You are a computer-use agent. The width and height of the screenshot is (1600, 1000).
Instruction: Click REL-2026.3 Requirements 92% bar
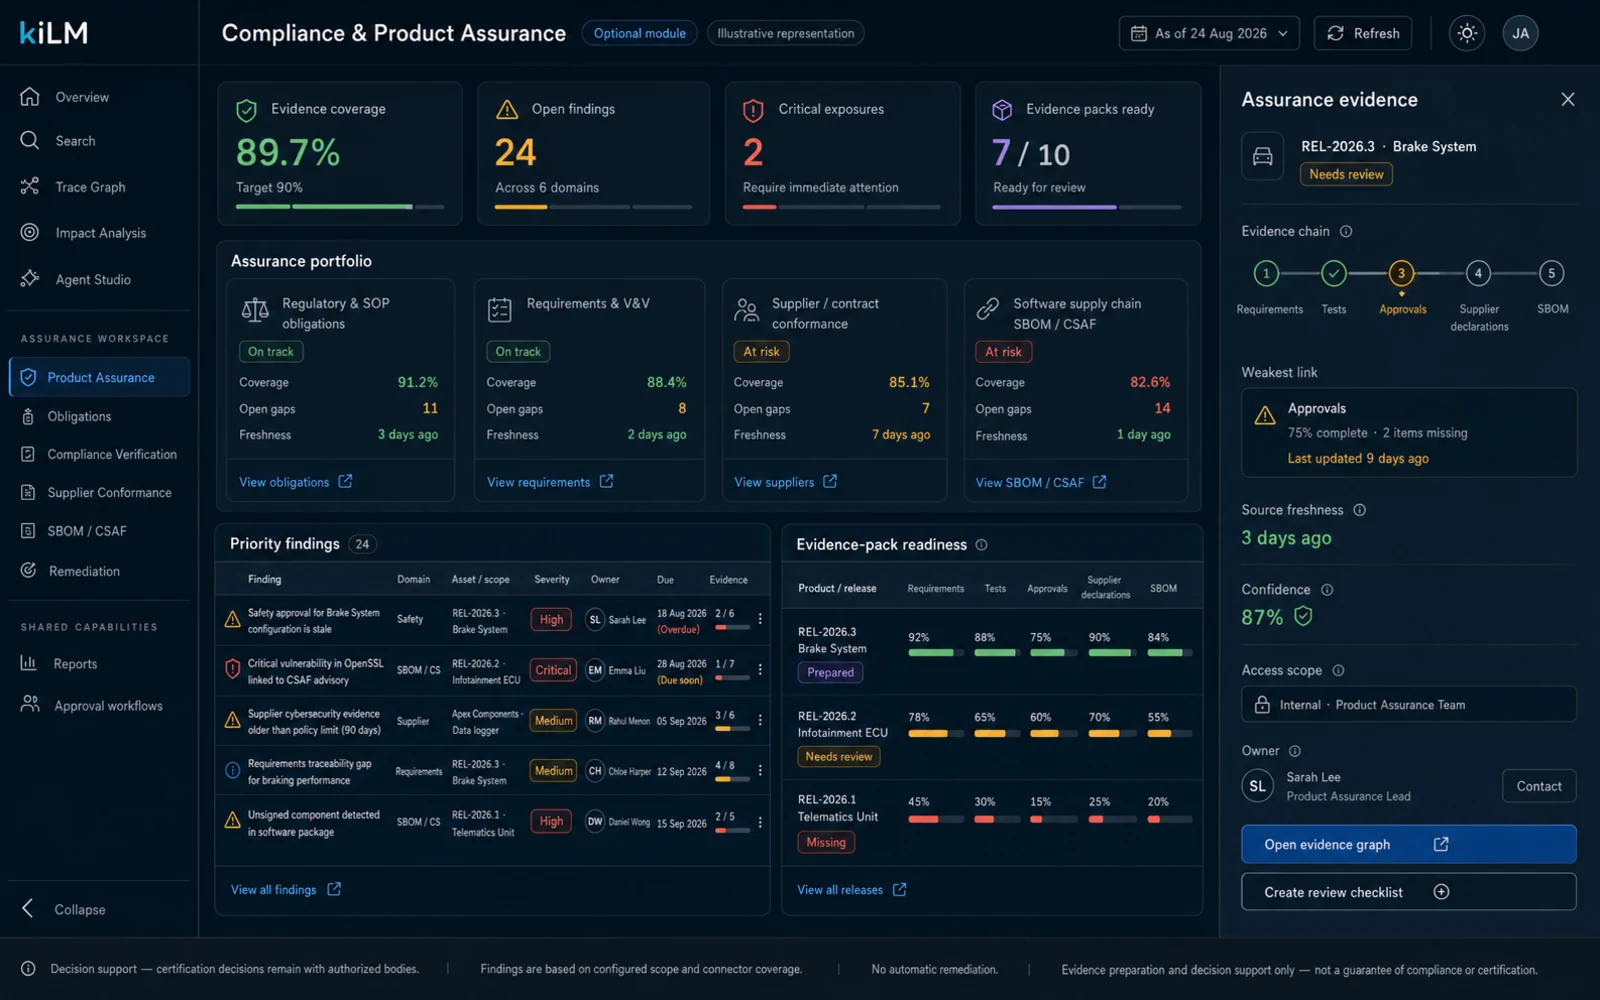[936, 653]
